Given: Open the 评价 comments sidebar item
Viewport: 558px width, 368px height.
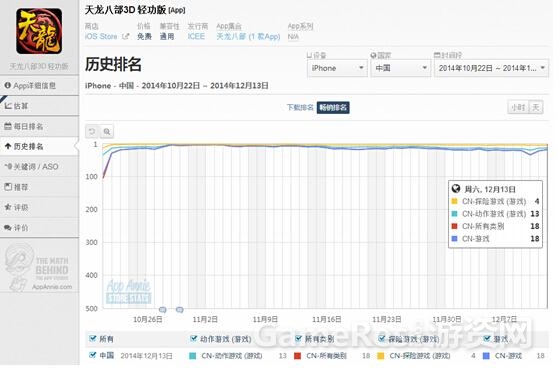Looking at the screenshot, I should click(39, 227).
